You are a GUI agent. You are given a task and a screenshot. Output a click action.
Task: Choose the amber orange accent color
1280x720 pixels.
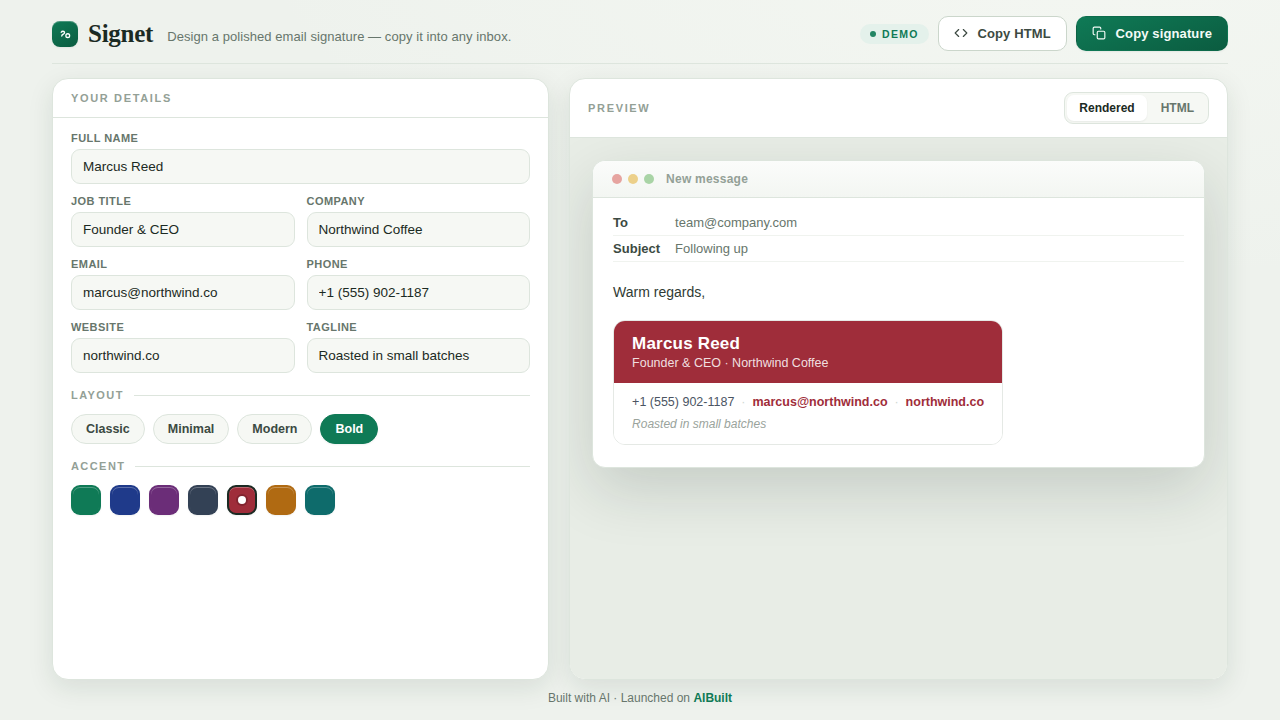(x=281, y=500)
